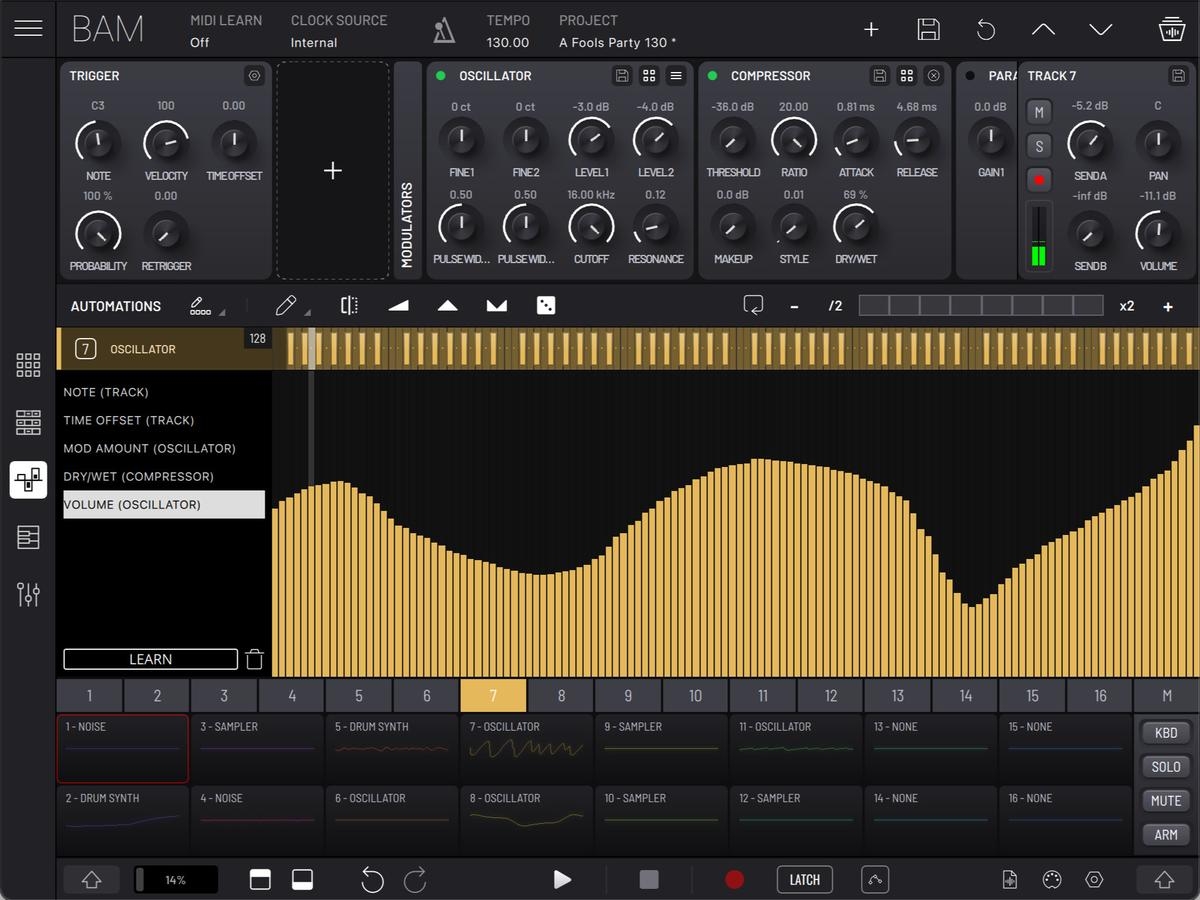Disable the Oscillator green power indicator

tap(441, 76)
